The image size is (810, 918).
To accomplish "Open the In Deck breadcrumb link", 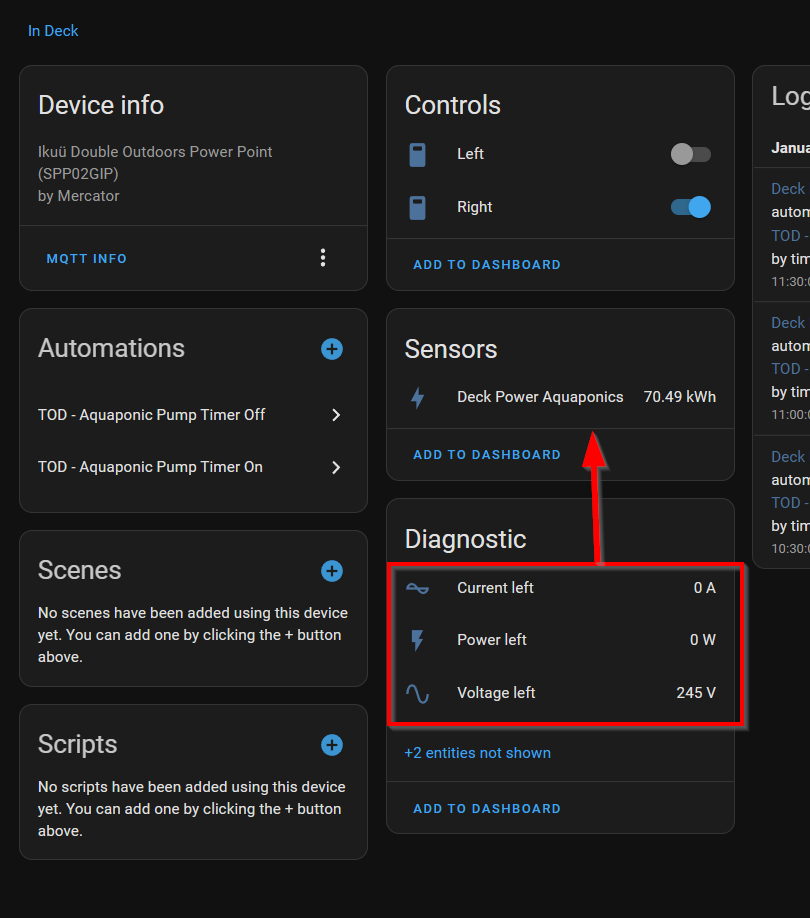I will pos(53,31).
